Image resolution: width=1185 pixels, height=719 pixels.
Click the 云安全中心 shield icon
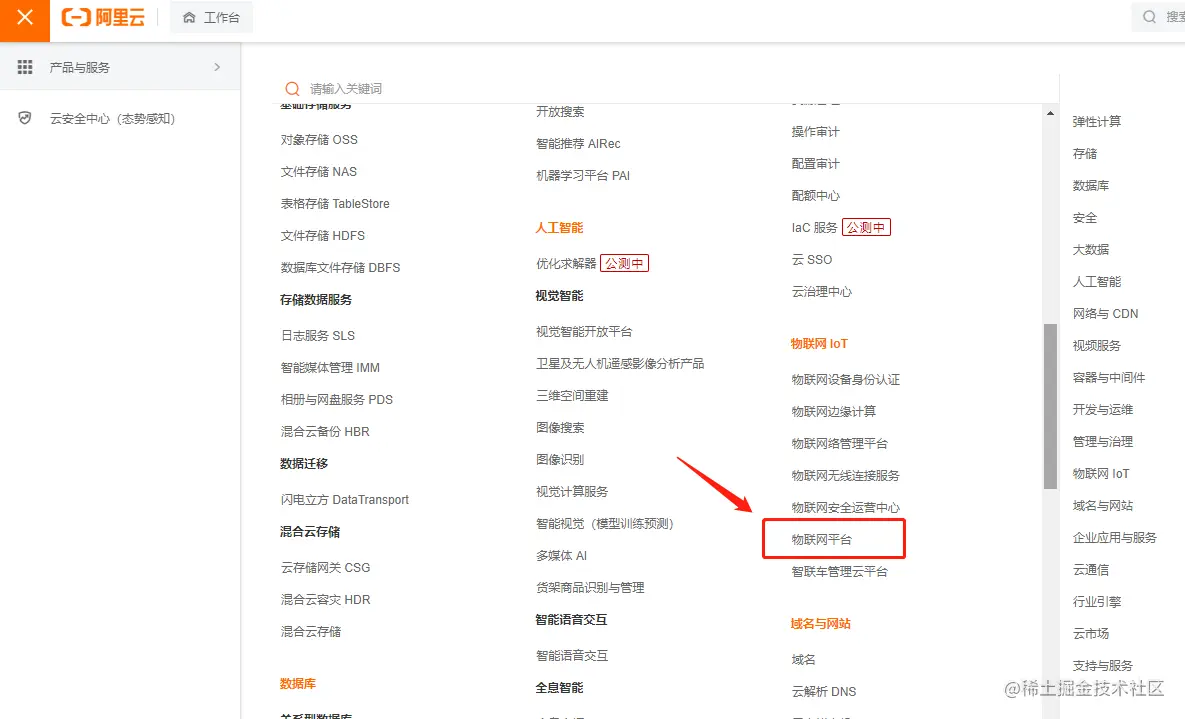tap(25, 118)
